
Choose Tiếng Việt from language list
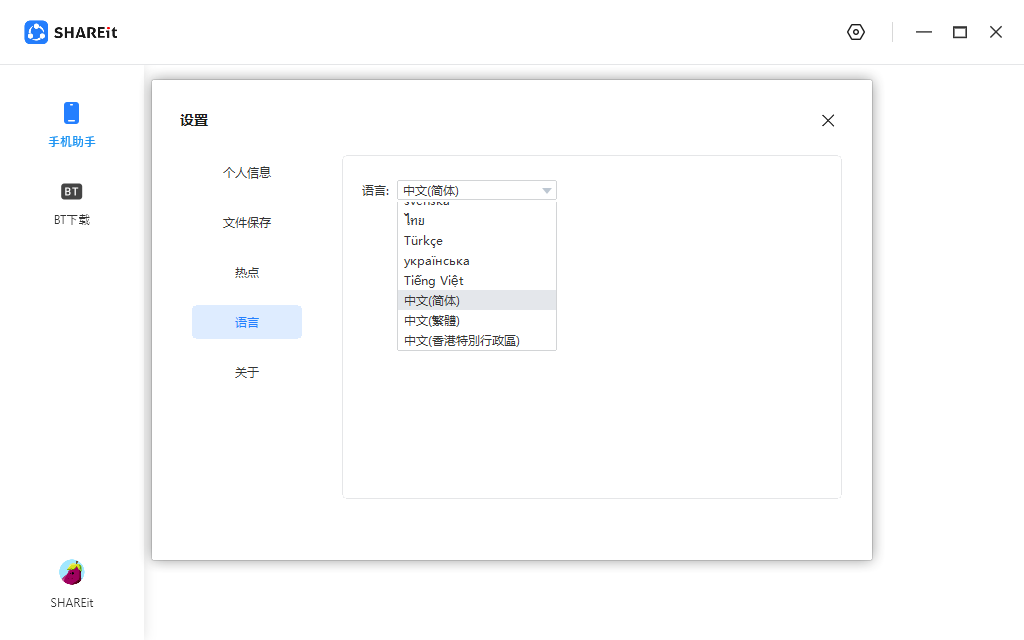point(477,281)
